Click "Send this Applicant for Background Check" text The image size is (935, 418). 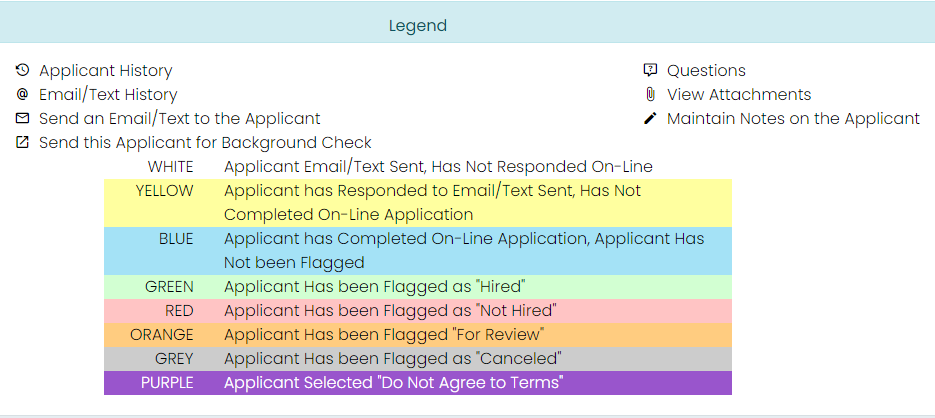(x=205, y=143)
